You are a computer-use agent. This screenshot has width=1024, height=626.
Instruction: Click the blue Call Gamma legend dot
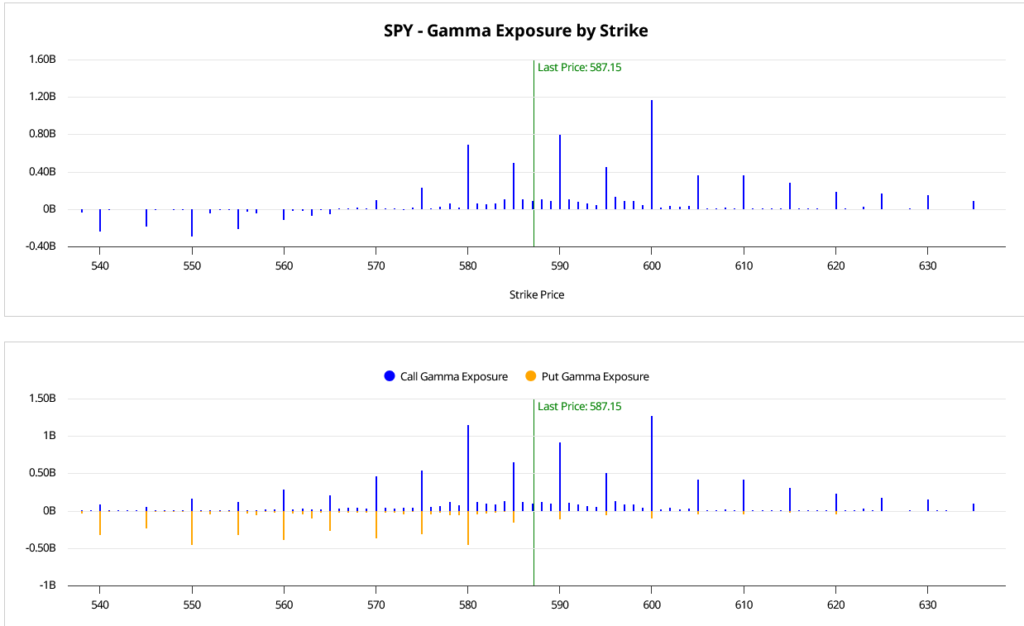pyautogui.click(x=390, y=376)
